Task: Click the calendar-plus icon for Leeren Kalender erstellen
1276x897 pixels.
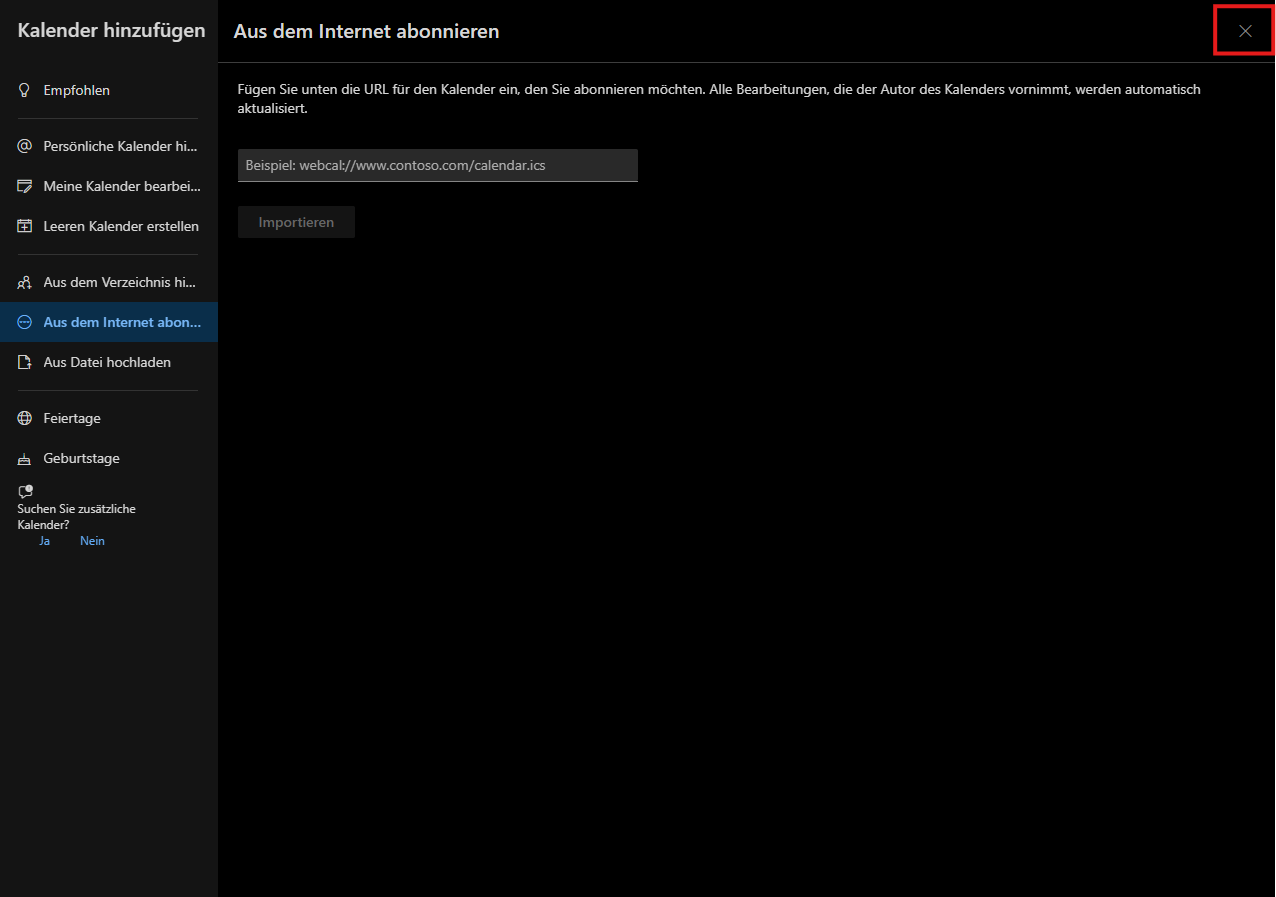Action: click(25, 226)
